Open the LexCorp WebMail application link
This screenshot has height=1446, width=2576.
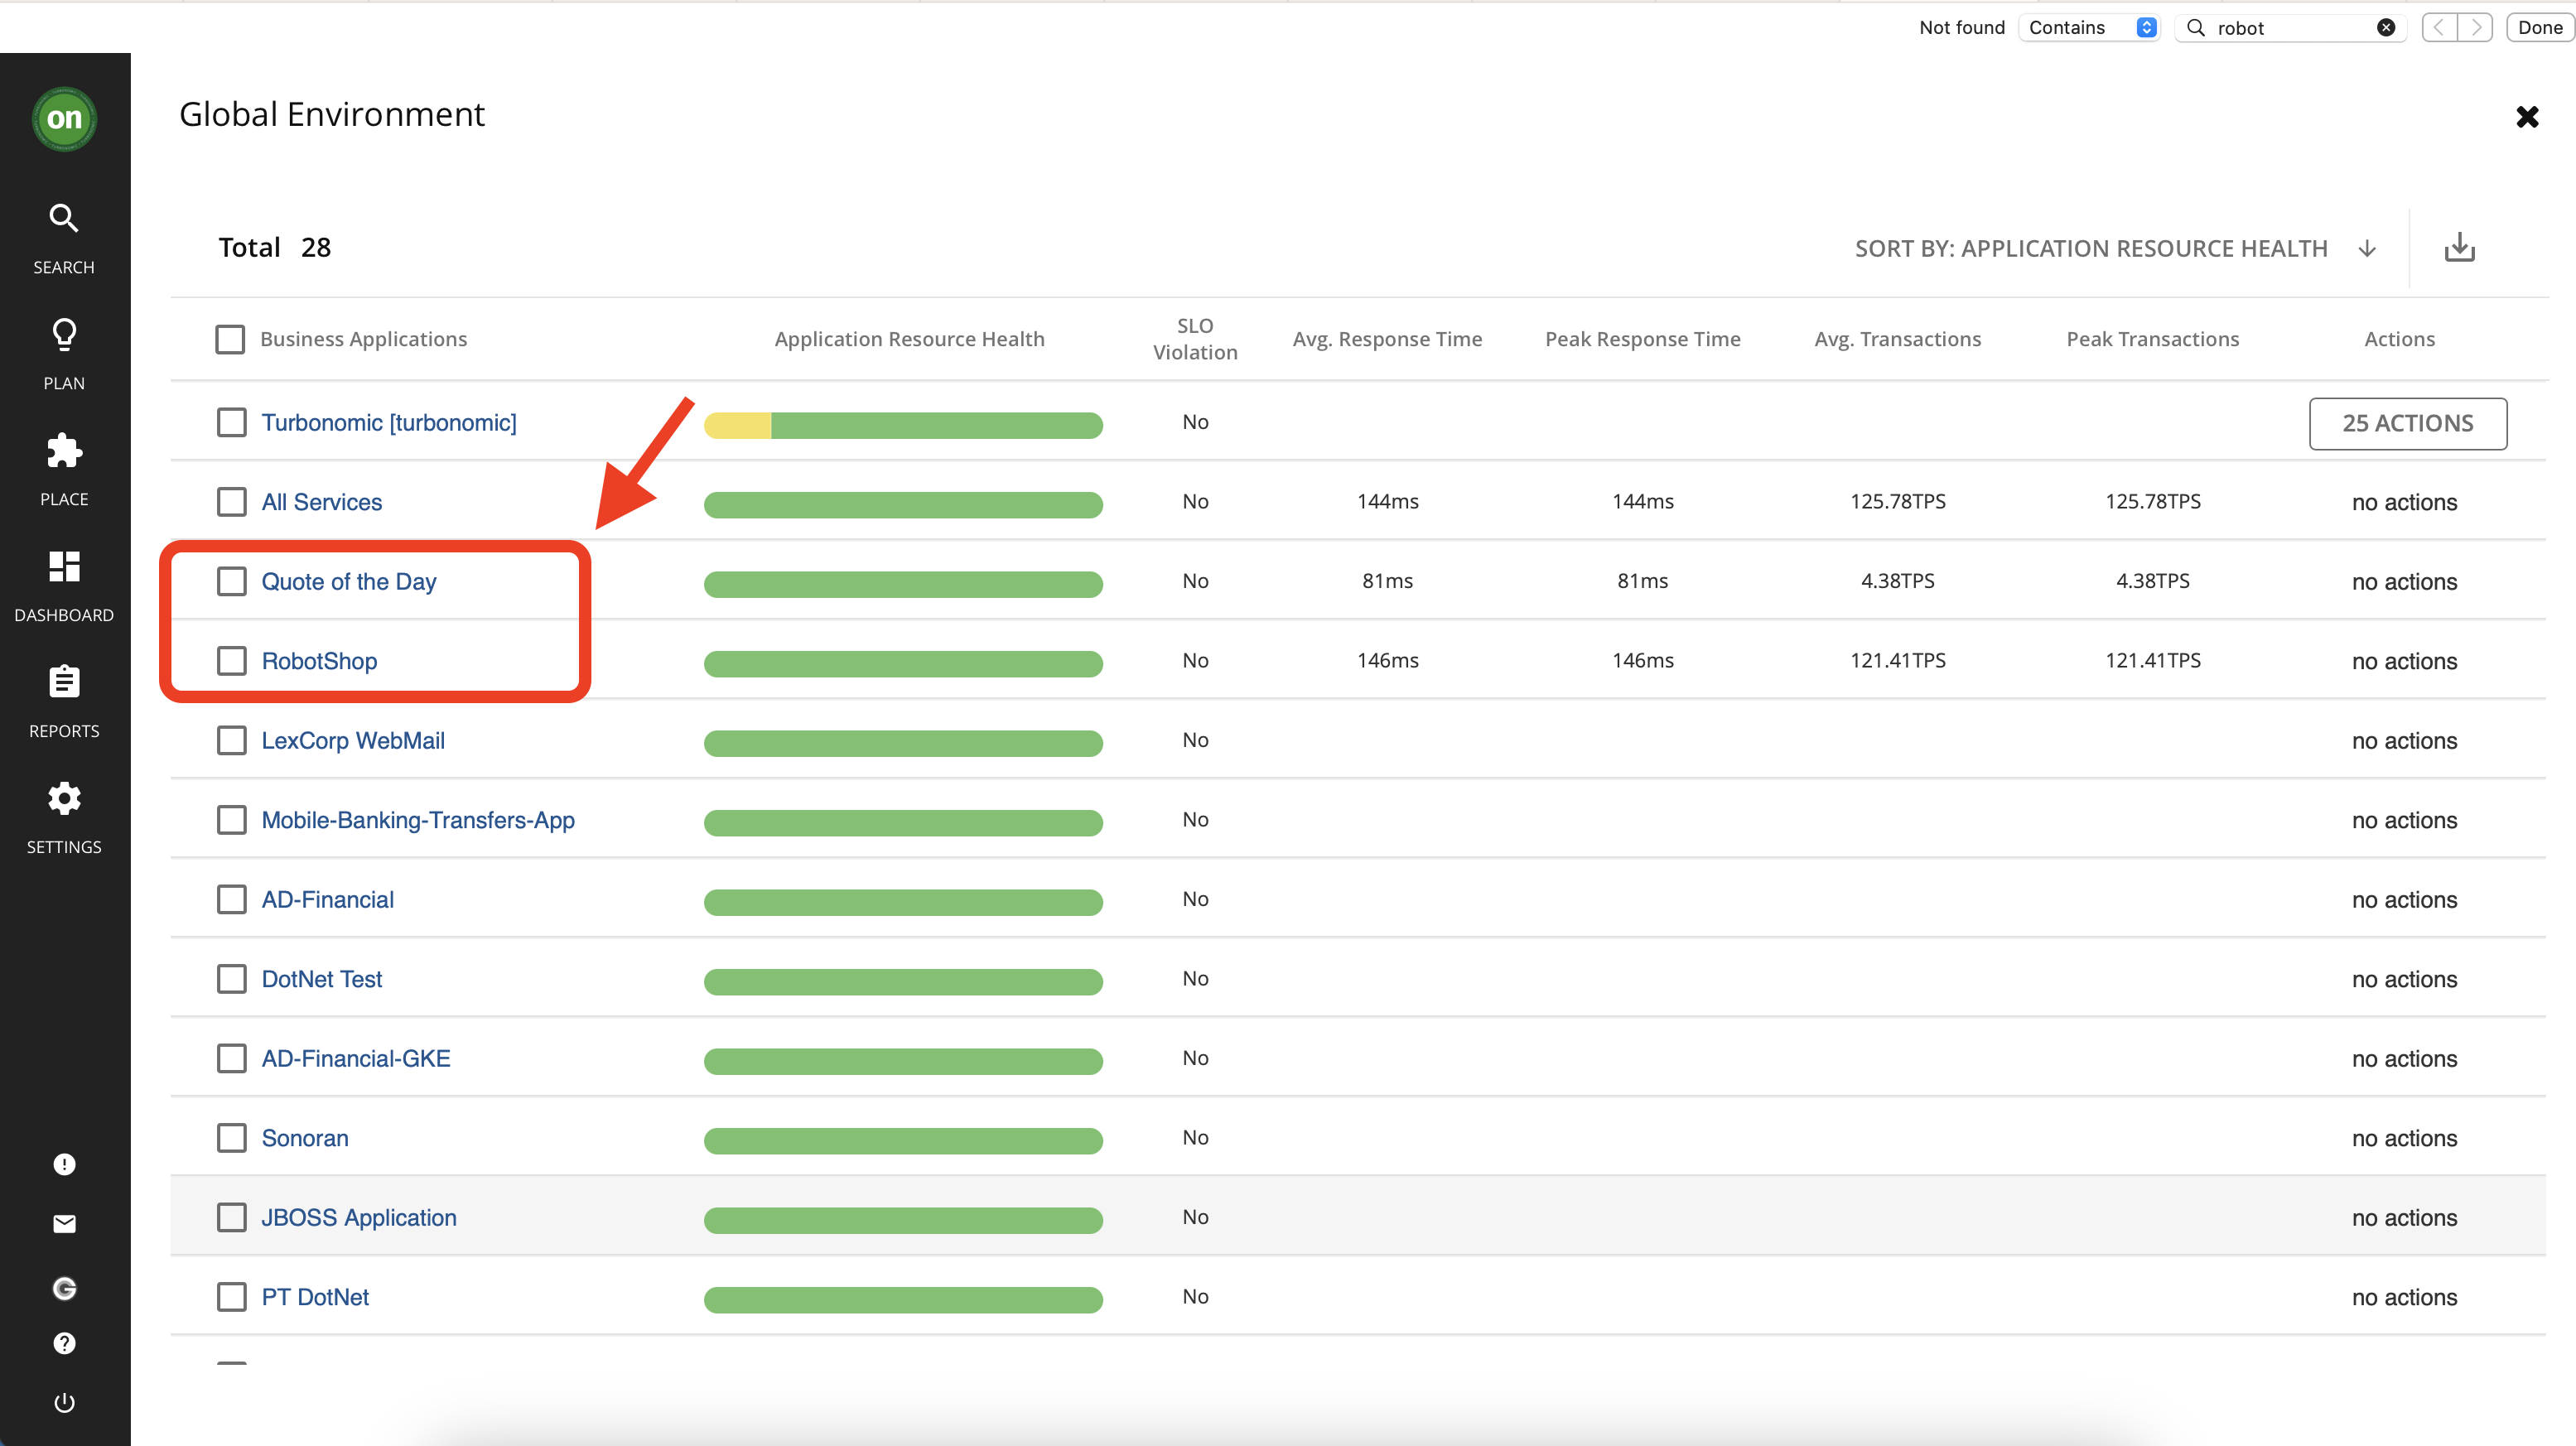pyautogui.click(x=353, y=740)
